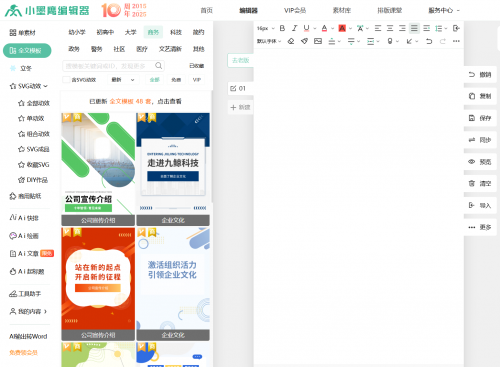Click the eraser clear-format icon

(x=291, y=41)
